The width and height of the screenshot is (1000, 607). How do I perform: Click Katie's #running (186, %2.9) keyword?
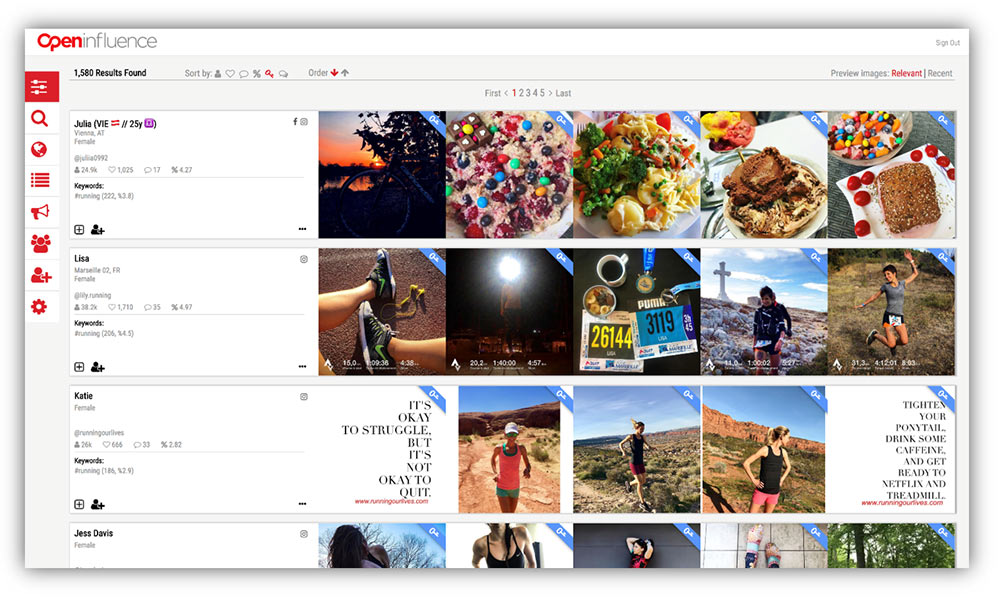click(x=104, y=471)
